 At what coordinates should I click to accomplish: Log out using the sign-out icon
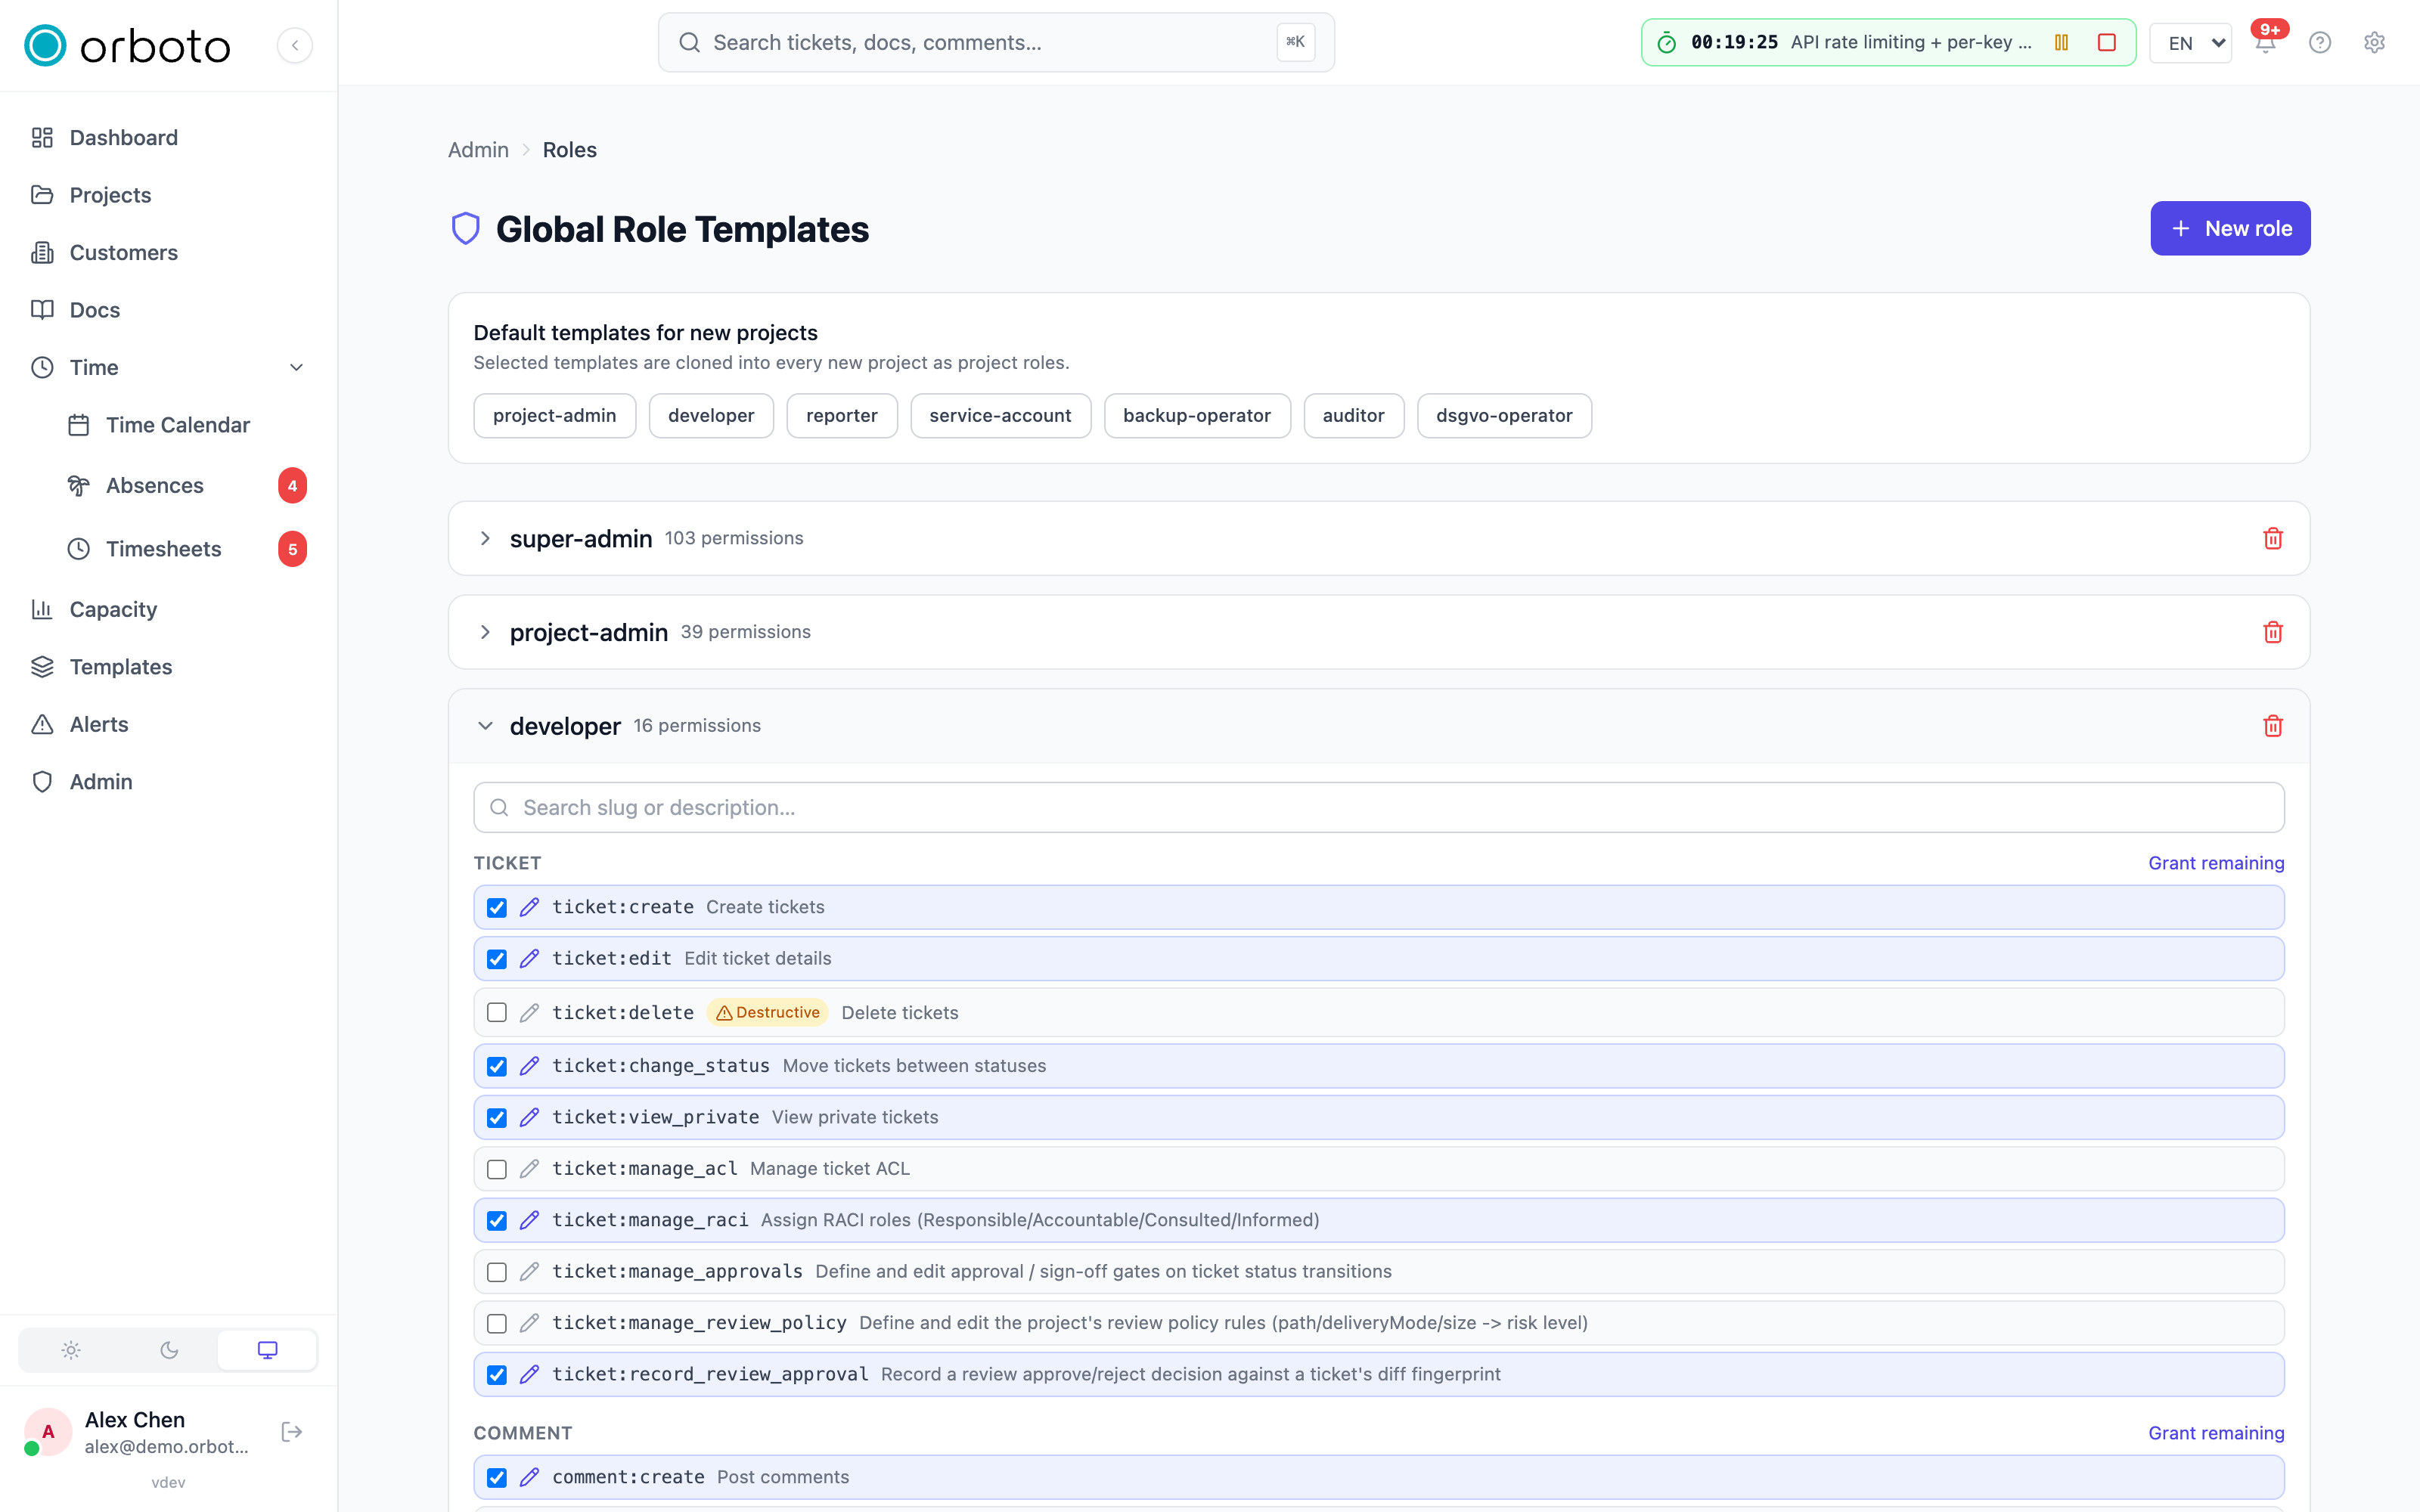click(x=291, y=1432)
